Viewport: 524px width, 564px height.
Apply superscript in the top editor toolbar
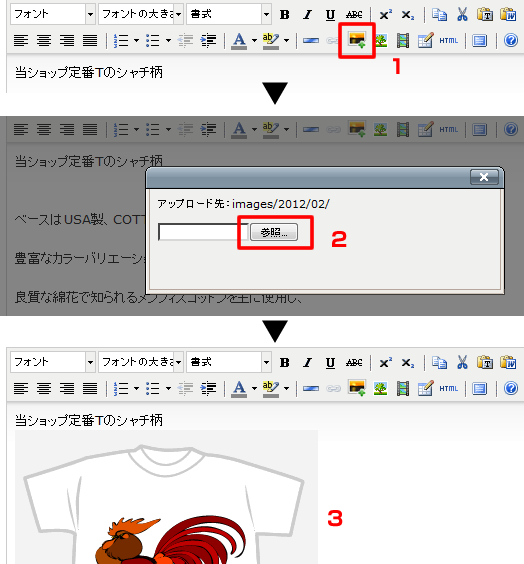pyautogui.click(x=385, y=15)
